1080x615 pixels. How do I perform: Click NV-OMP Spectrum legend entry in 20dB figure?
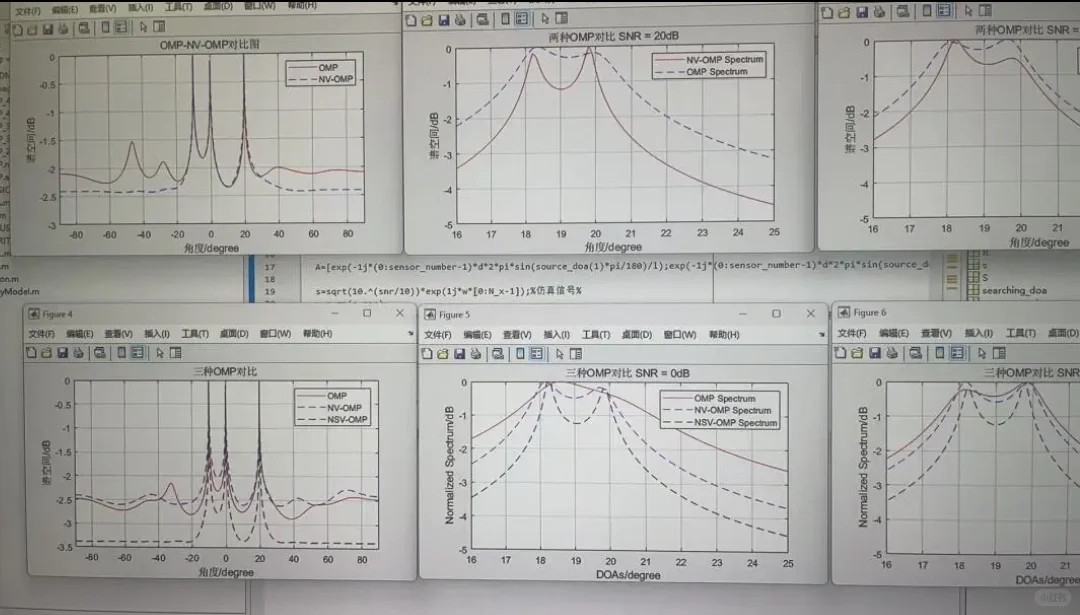pos(709,59)
